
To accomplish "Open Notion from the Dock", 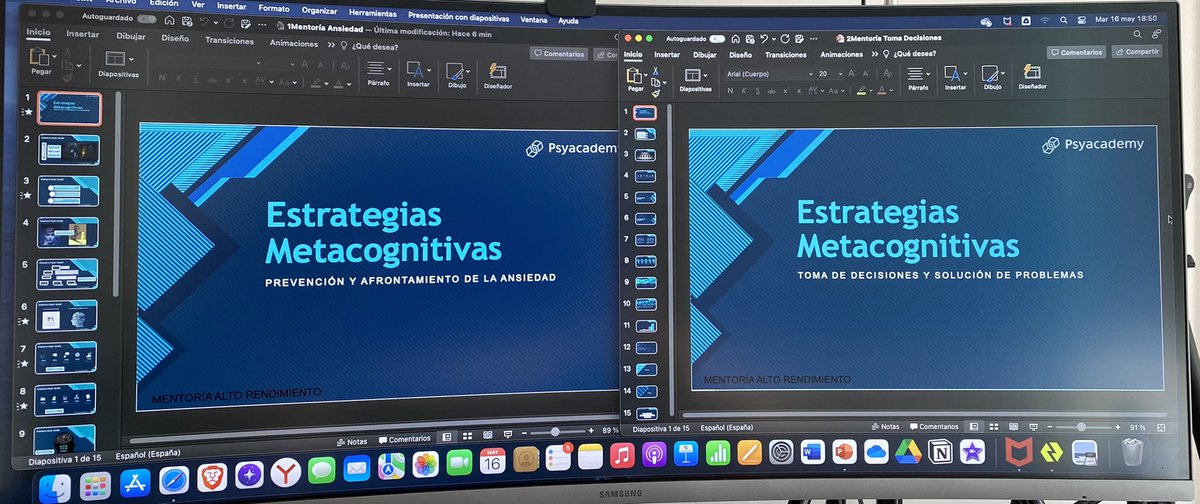I will click(x=939, y=452).
